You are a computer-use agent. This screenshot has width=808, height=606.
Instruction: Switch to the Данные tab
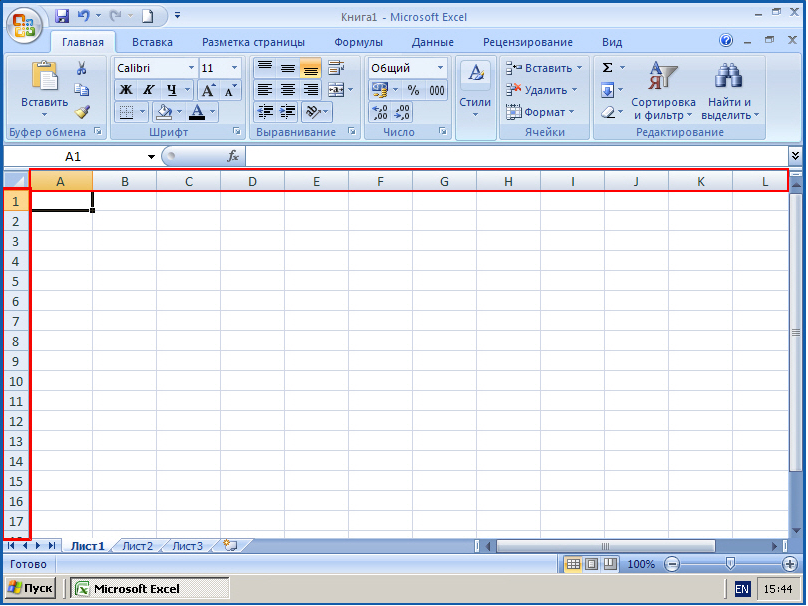point(432,42)
